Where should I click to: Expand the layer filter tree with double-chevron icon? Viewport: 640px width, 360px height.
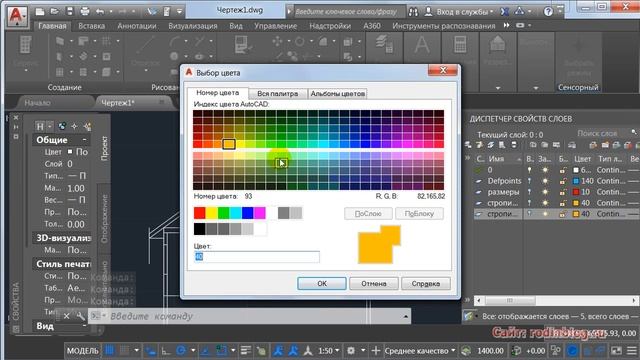pyautogui.click(x=468, y=158)
